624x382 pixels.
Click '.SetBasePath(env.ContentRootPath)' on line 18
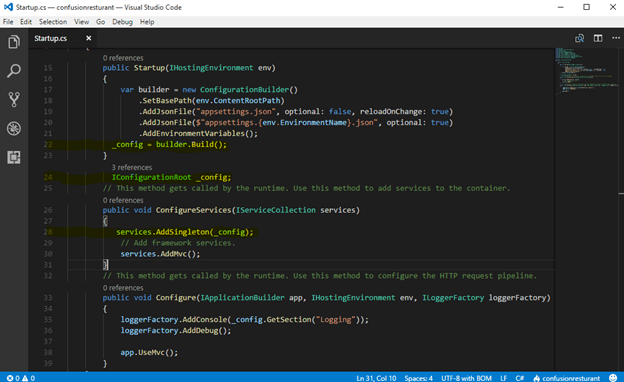click(211, 101)
